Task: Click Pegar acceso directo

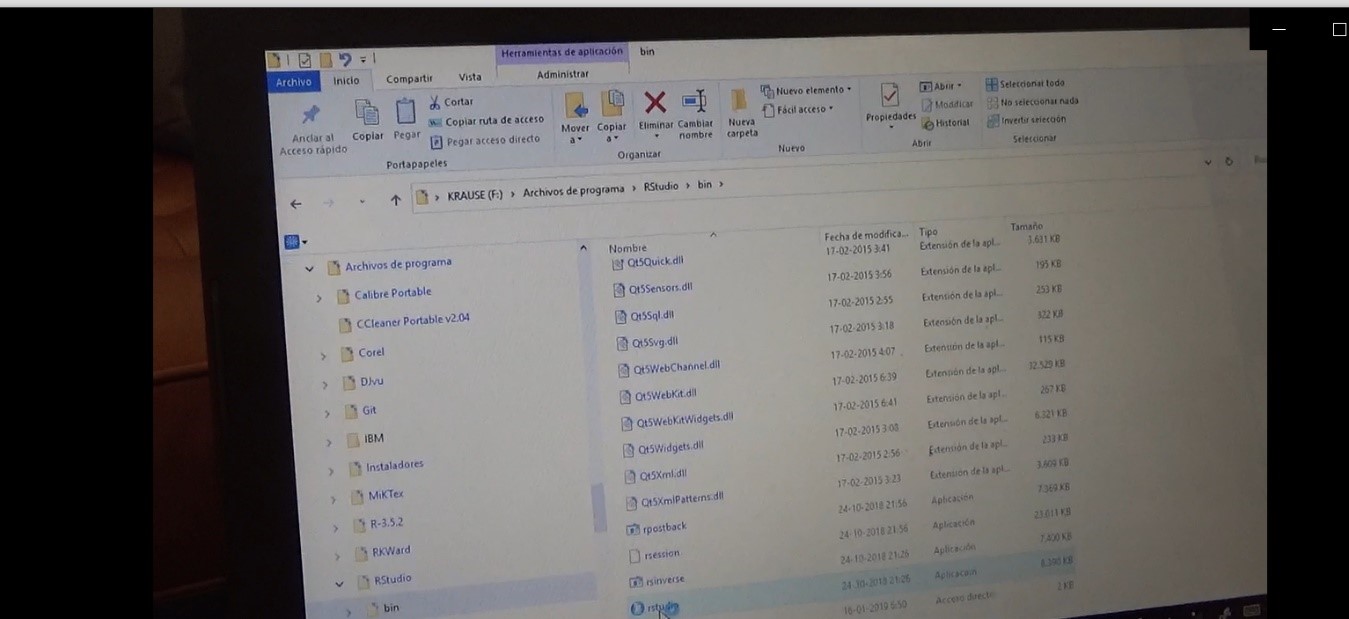Action: pos(485,141)
